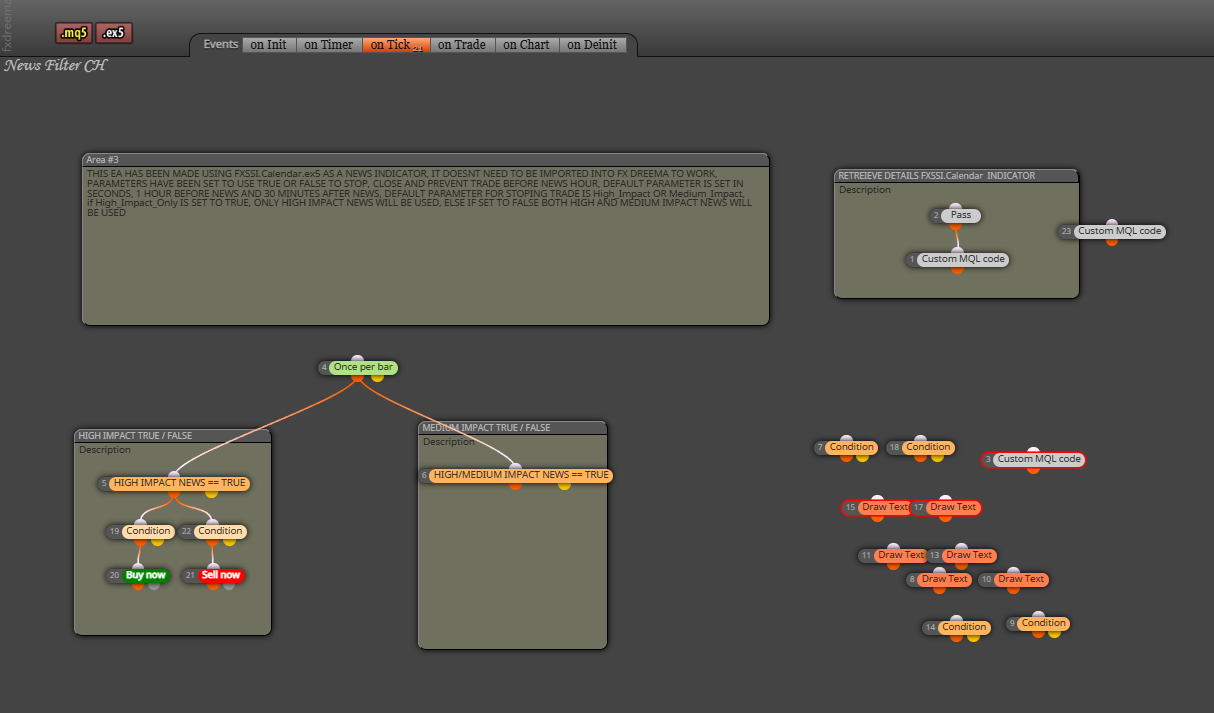Select Draw Text block number 13
This screenshot has width=1214, height=713.
(969, 555)
